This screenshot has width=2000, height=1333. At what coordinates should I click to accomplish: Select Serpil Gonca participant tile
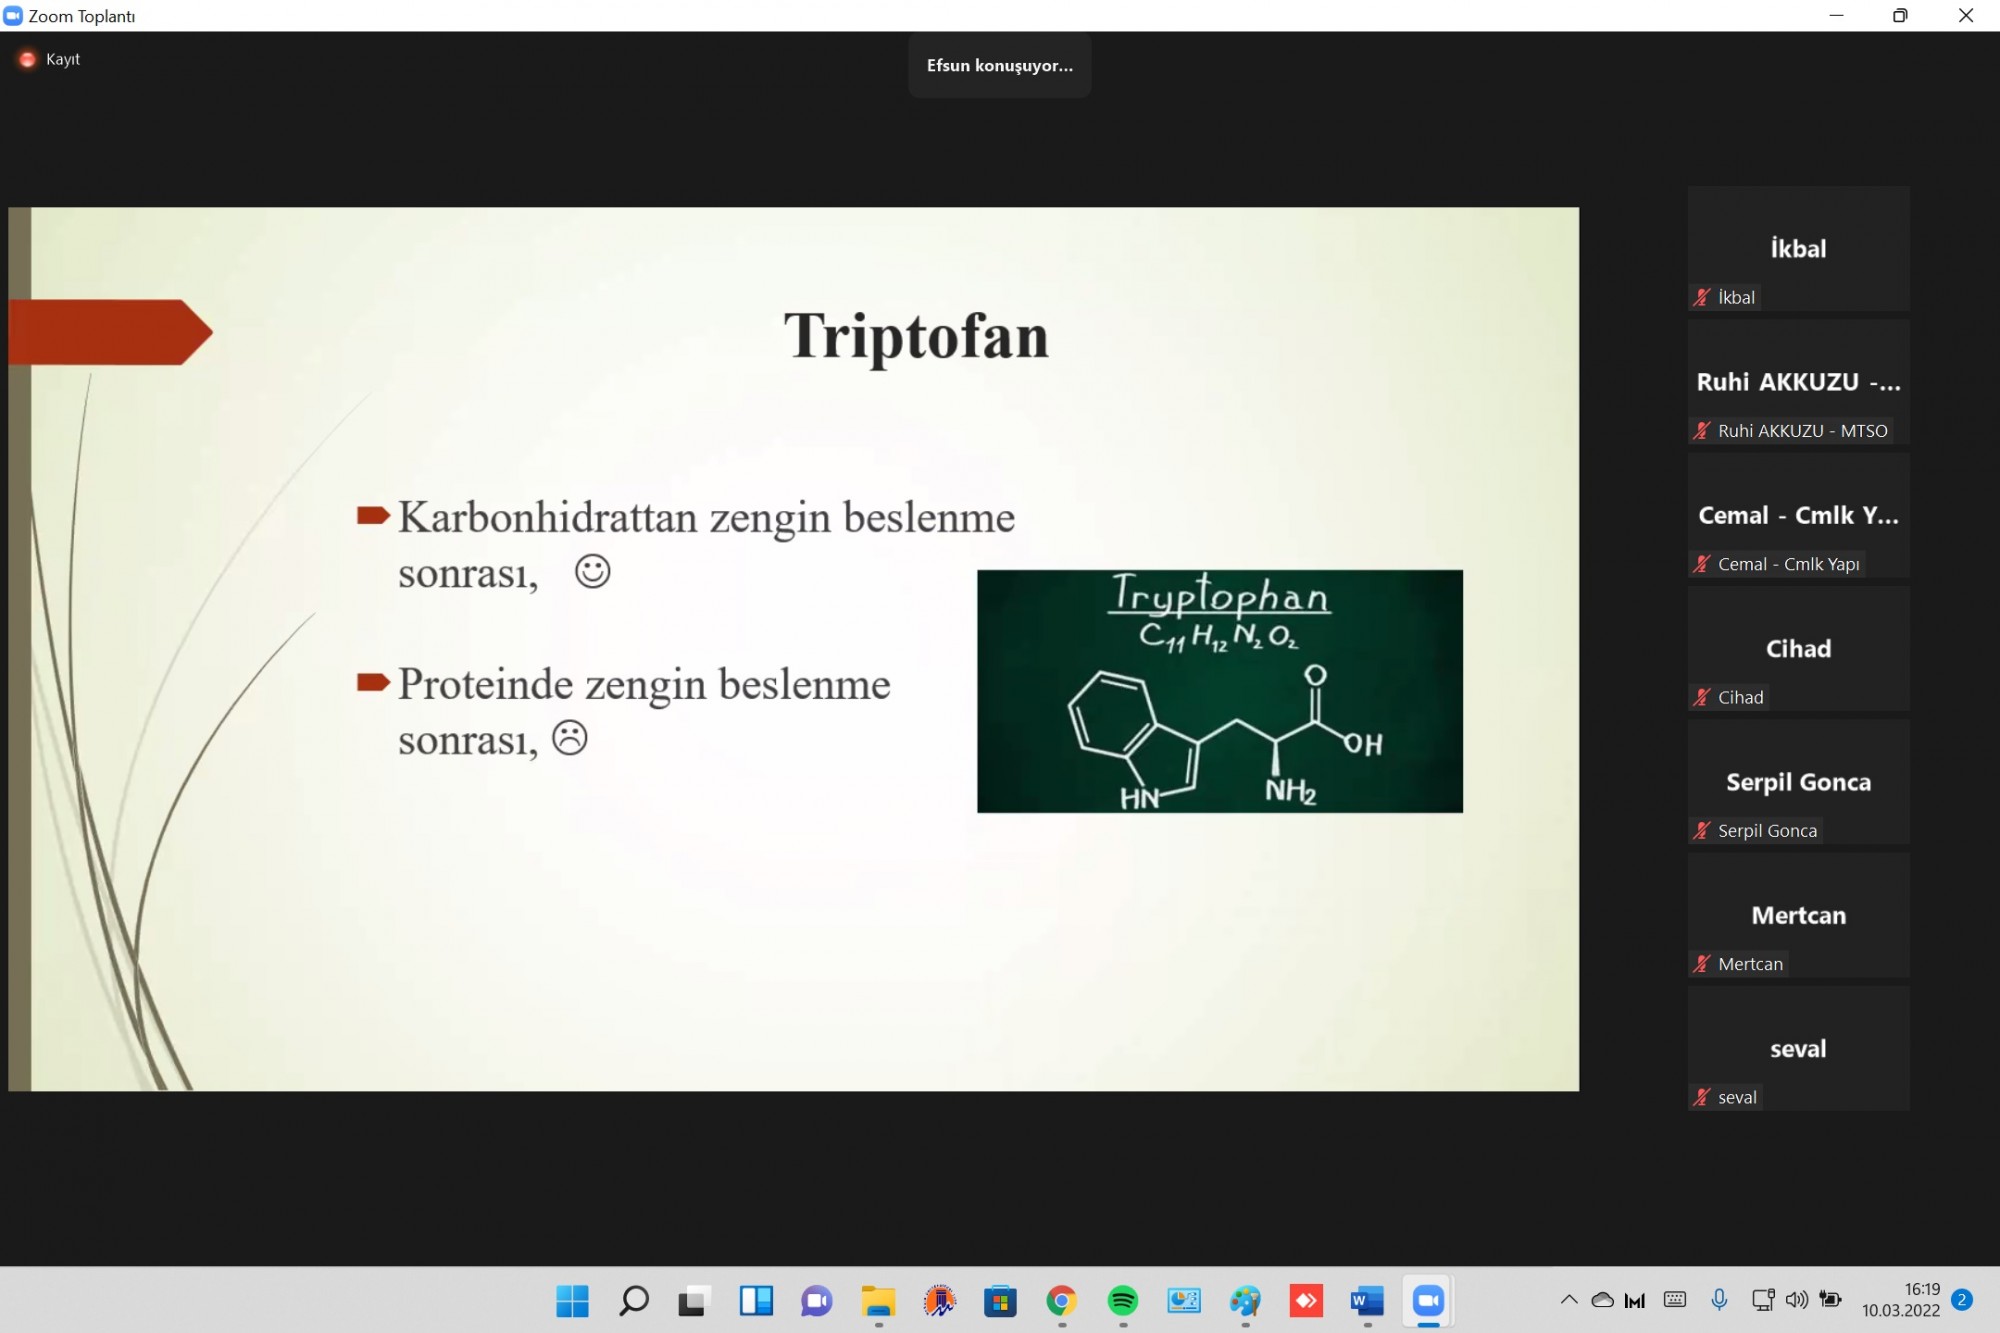coord(1798,782)
